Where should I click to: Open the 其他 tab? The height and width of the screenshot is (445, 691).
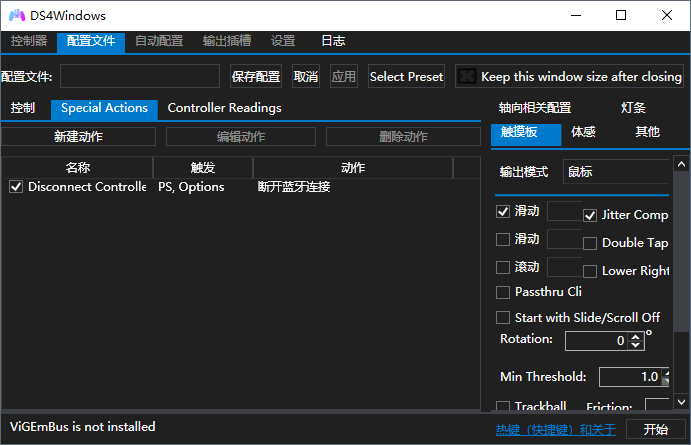647,132
